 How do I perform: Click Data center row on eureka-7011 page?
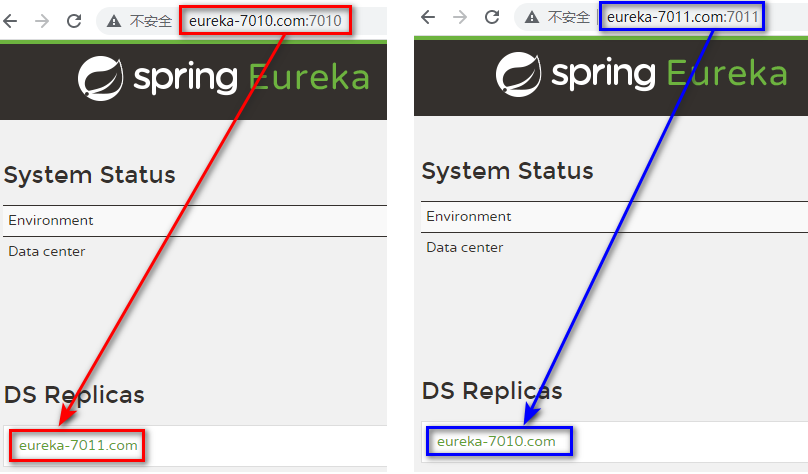coord(614,248)
